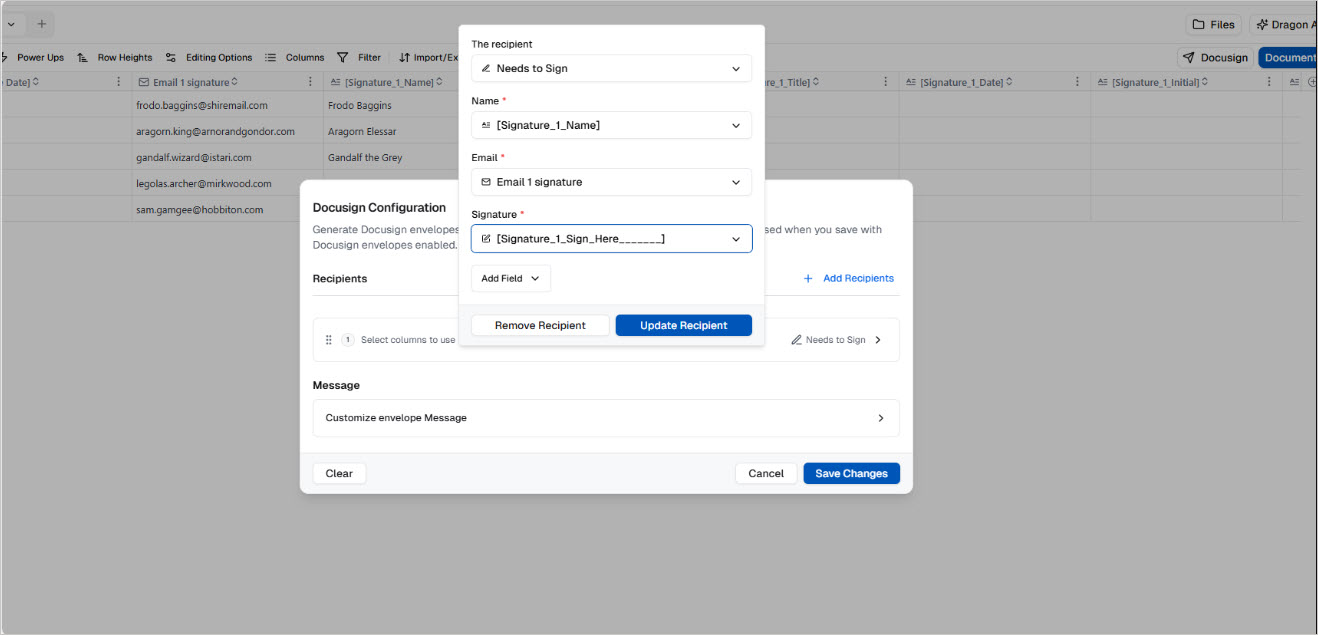This screenshot has height=635, width=1318.
Task: Click the Remove Recipient button
Action: click(540, 325)
